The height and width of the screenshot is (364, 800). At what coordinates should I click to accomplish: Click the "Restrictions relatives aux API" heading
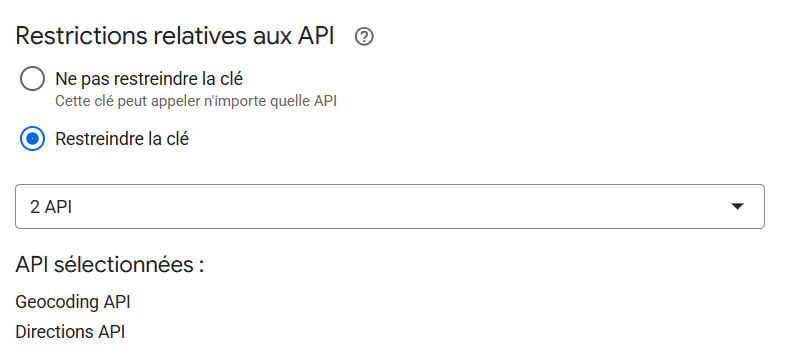tap(174, 36)
